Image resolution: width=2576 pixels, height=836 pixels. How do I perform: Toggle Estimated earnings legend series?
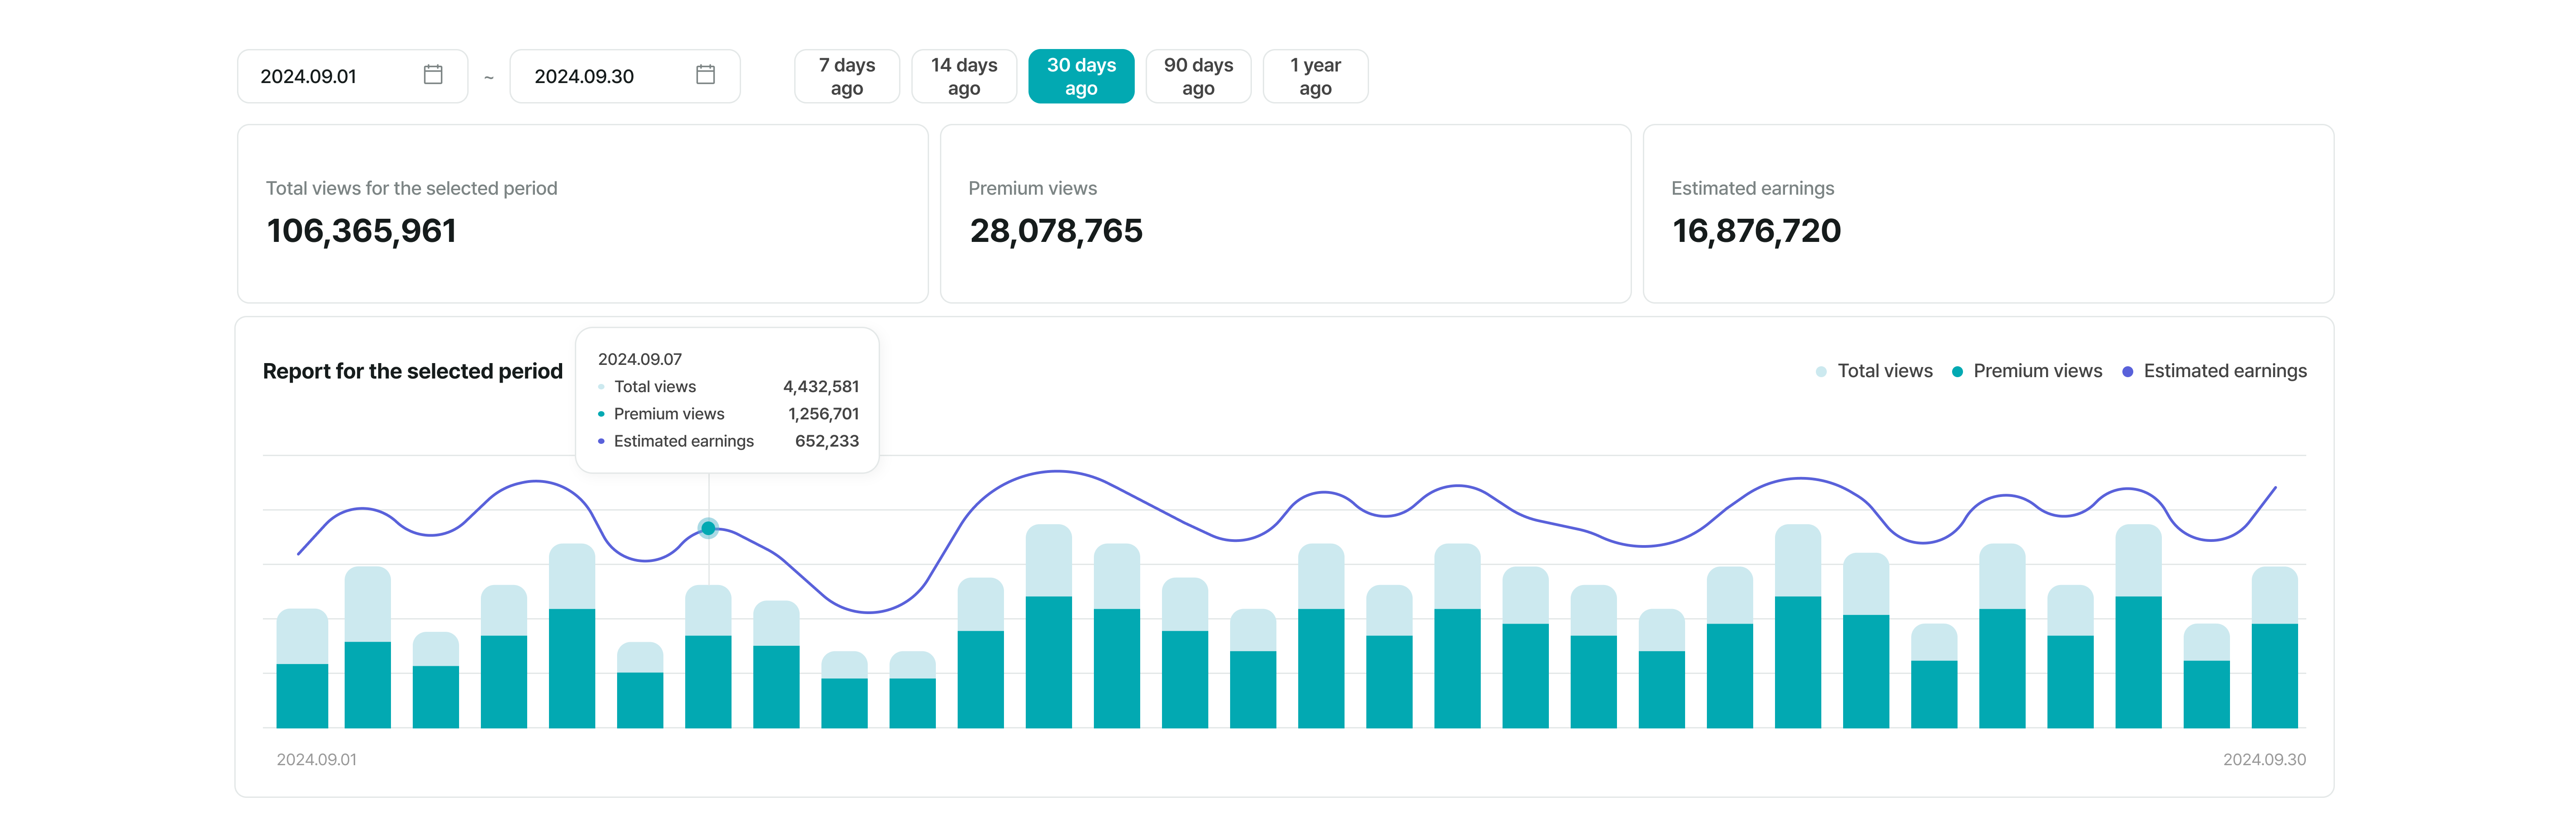2224,371
